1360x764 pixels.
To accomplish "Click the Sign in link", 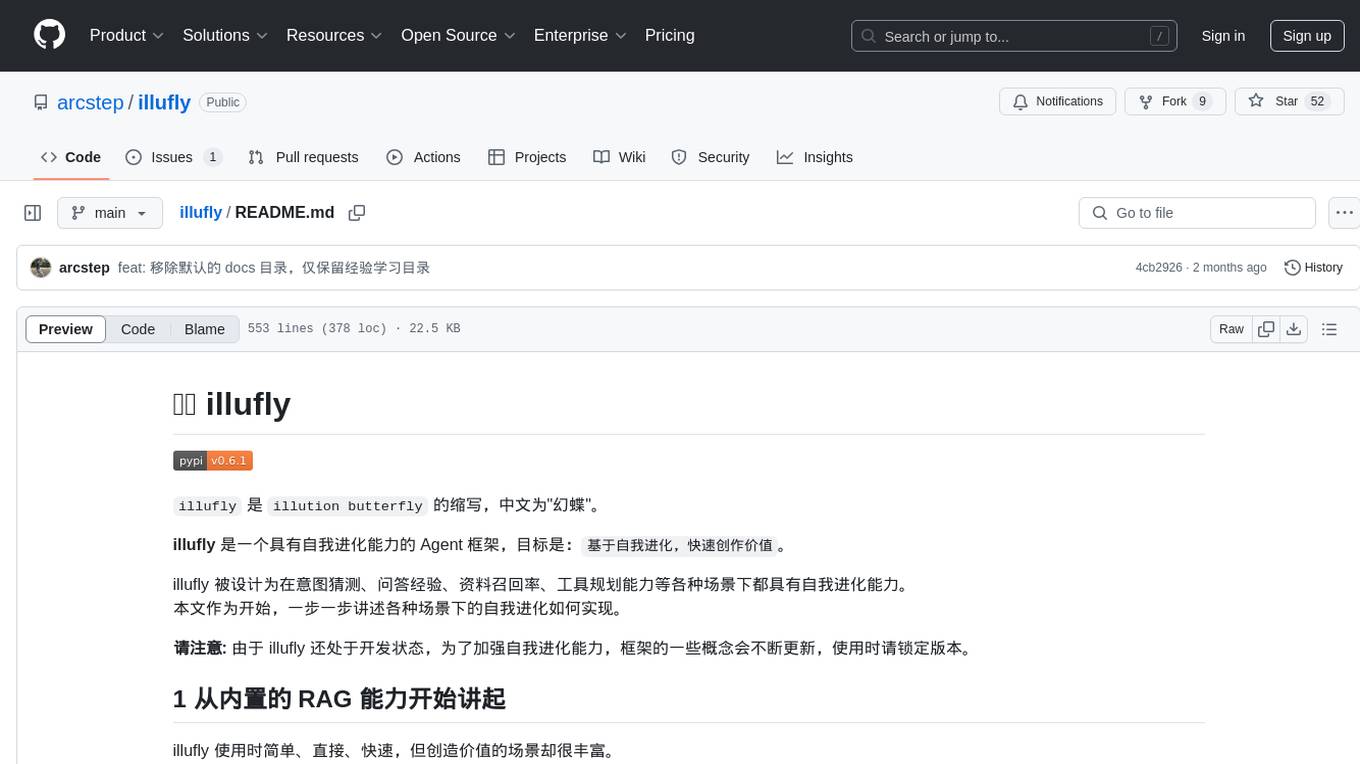I will 1223,36.
